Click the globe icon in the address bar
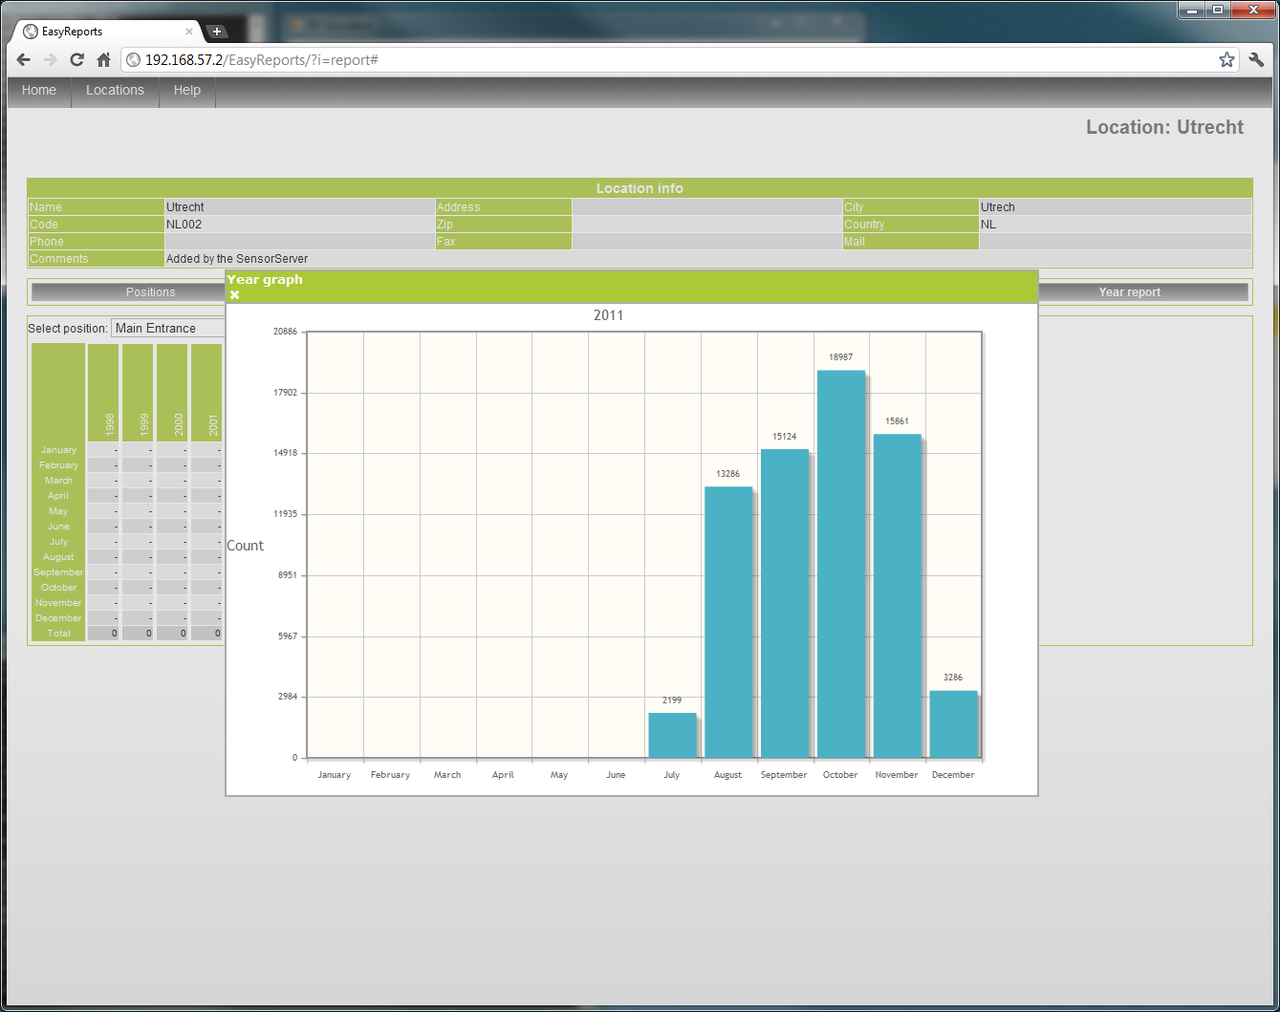The height and width of the screenshot is (1012, 1280). pos(132,59)
